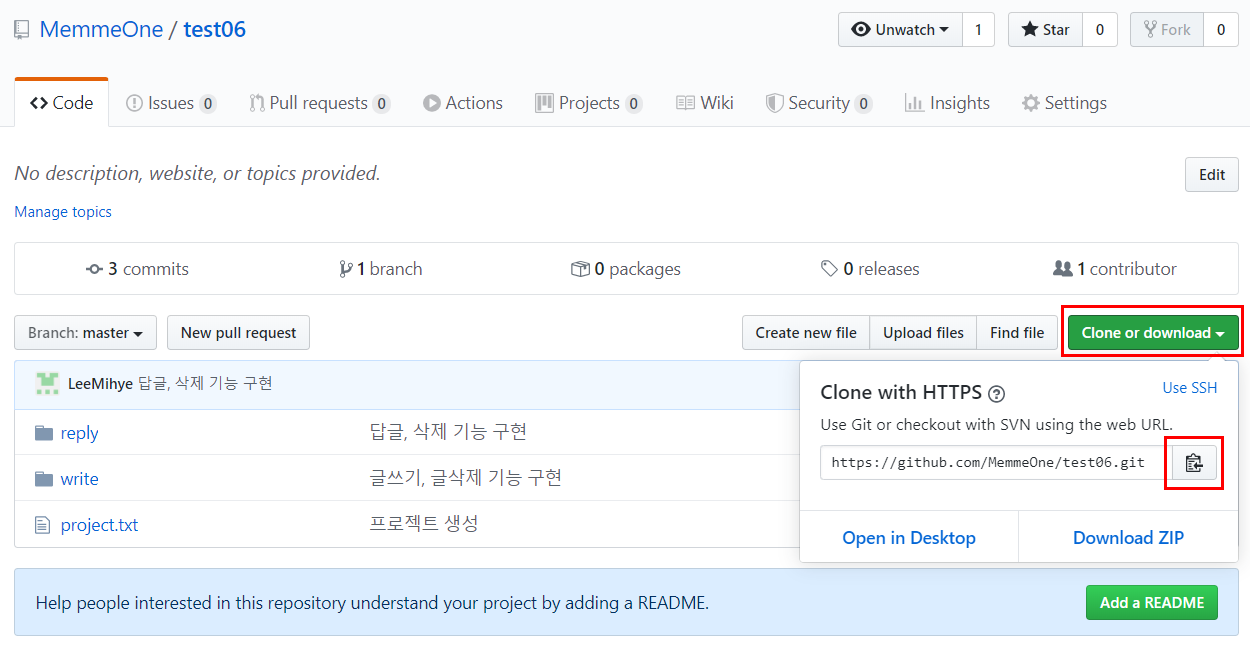View the 3 commits list
The image size is (1250, 659).
tap(137, 269)
